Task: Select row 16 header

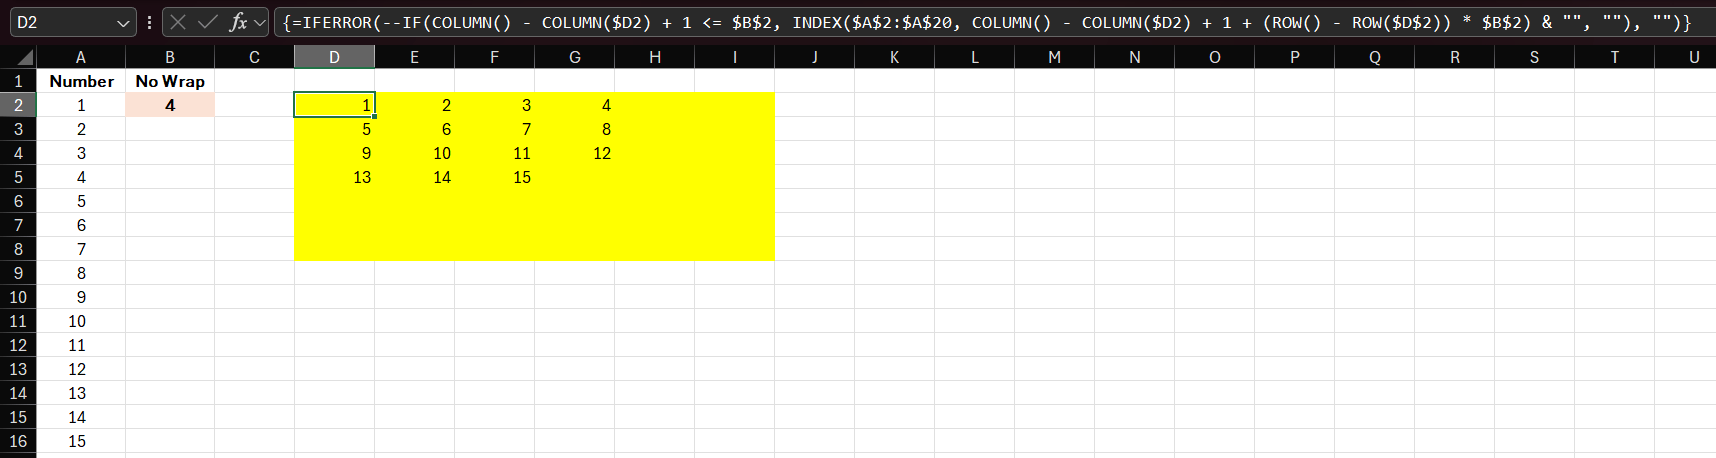Action: pyautogui.click(x=18, y=441)
